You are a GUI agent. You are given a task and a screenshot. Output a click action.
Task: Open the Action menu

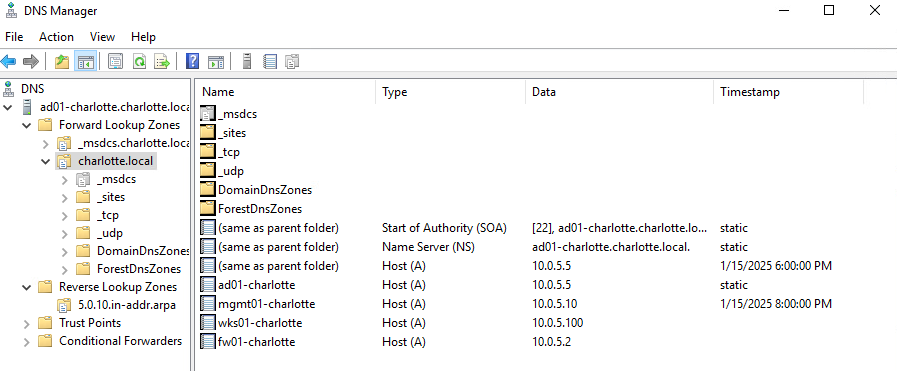pyautogui.click(x=56, y=37)
